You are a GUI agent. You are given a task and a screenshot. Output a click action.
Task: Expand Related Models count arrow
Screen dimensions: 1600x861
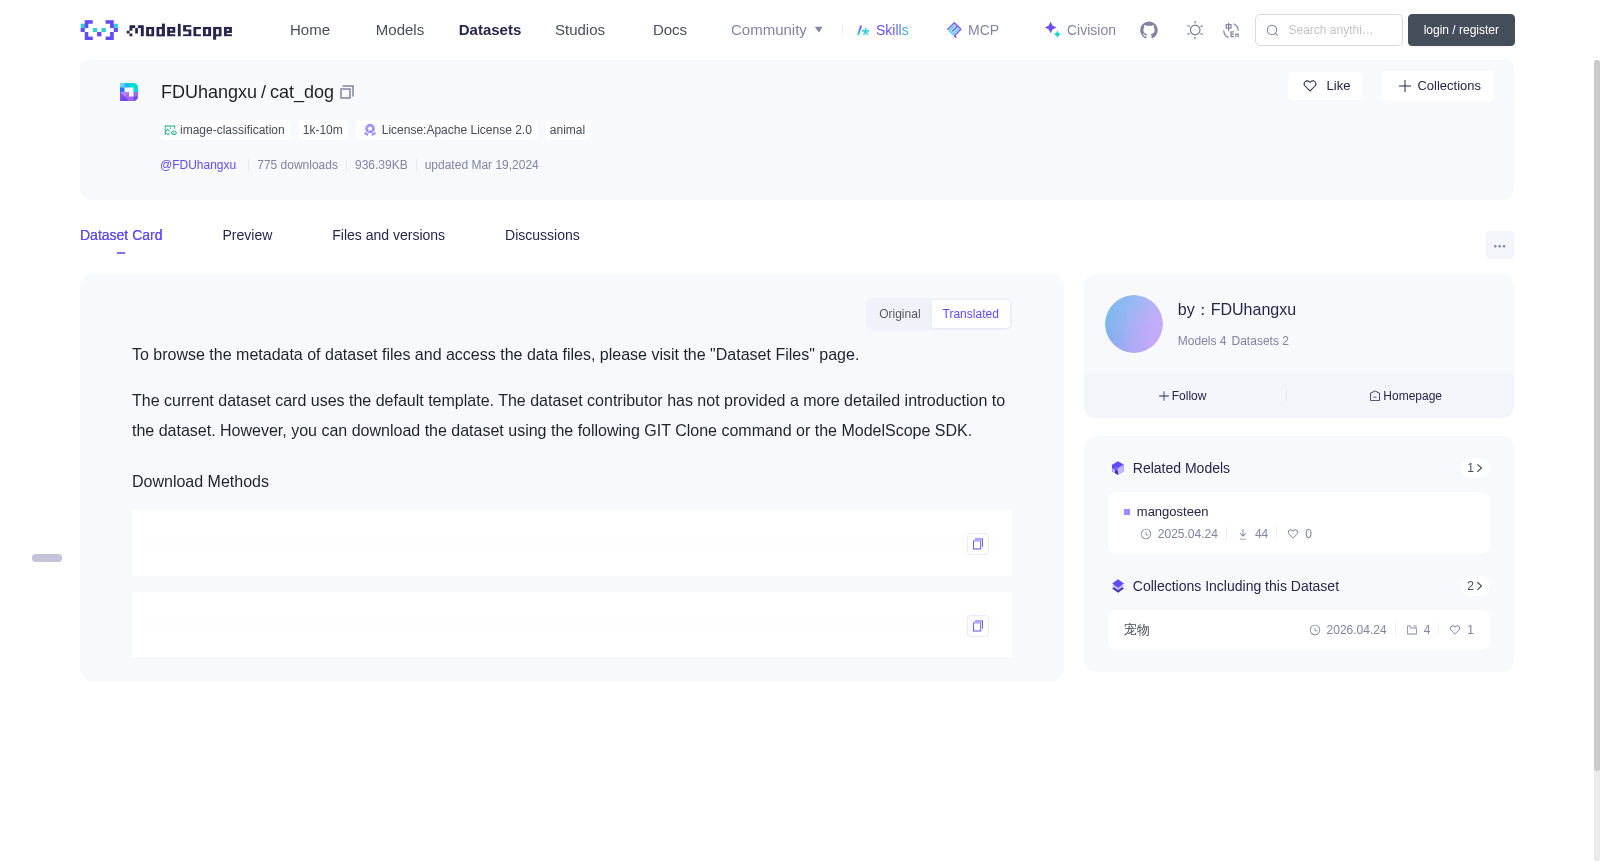pyautogui.click(x=1475, y=468)
